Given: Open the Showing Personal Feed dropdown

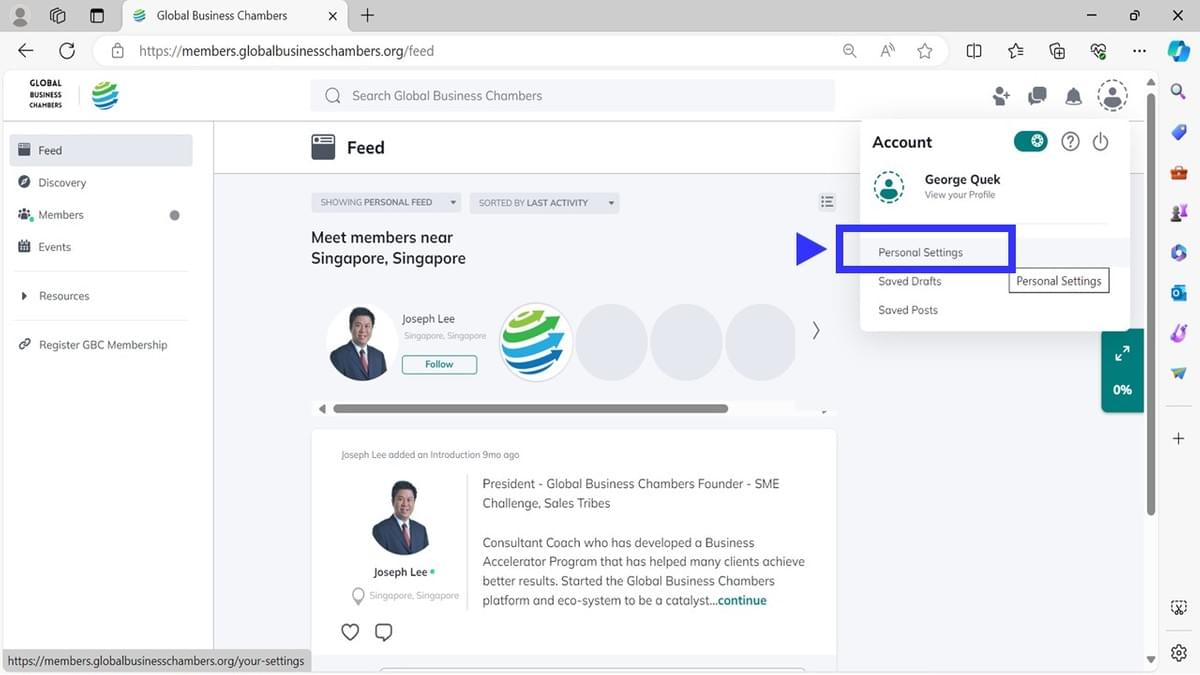Looking at the screenshot, I should click(x=386, y=203).
